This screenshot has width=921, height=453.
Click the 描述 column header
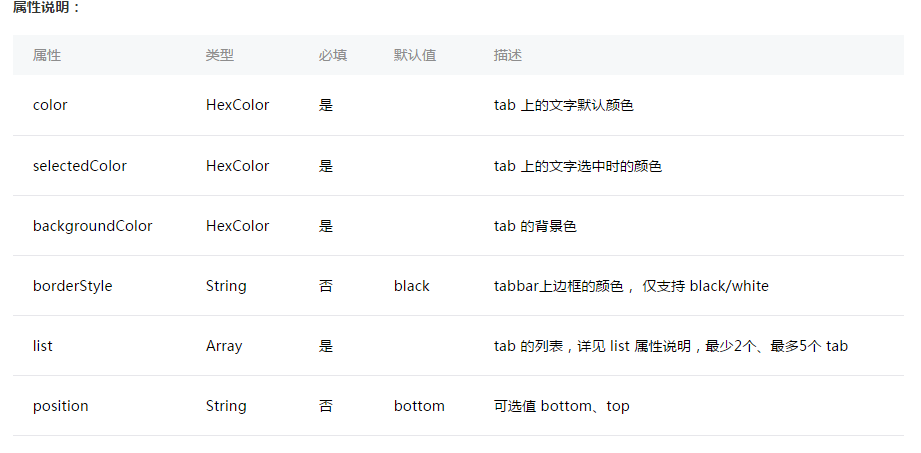point(507,55)
